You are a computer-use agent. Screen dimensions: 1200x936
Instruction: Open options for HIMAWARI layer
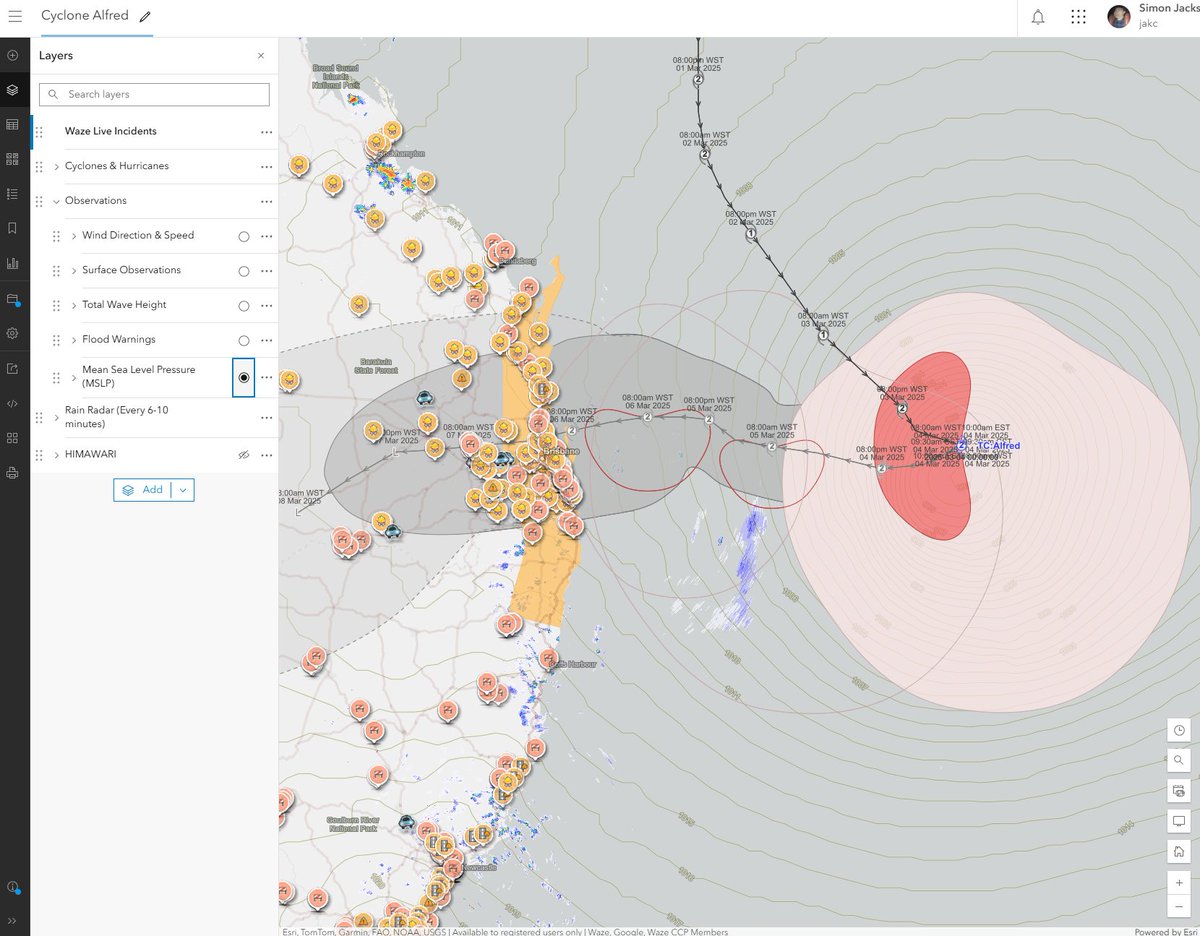pos(266,455)
